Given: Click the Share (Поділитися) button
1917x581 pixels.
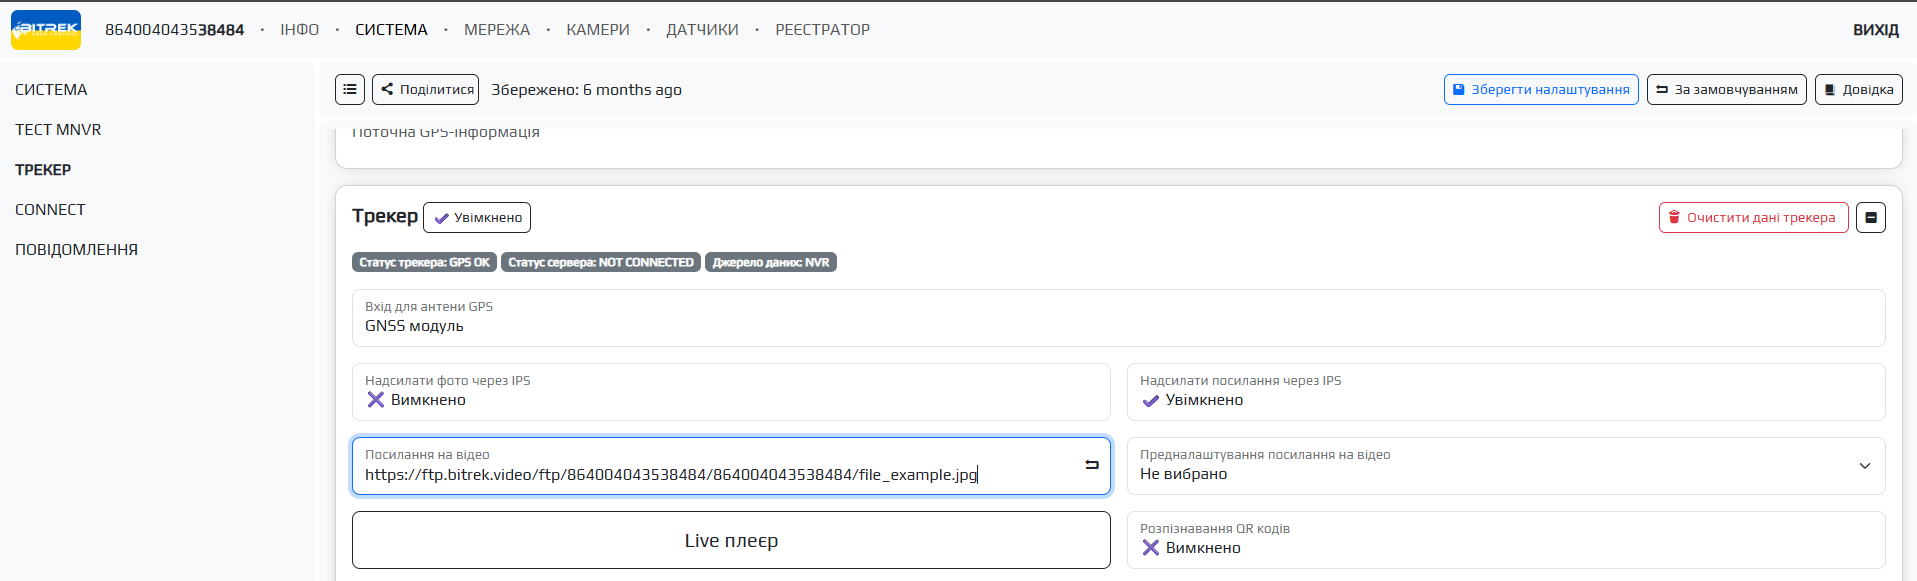Looking at the screenshot, I should [x=426, y=89].
